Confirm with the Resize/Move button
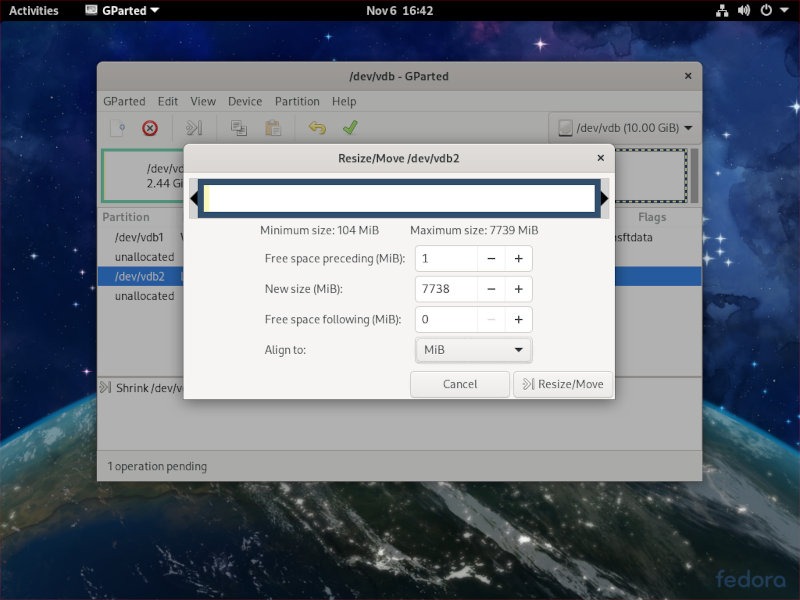Image resolution: width=800 pixels, height=600 pixels. point(563,384)
